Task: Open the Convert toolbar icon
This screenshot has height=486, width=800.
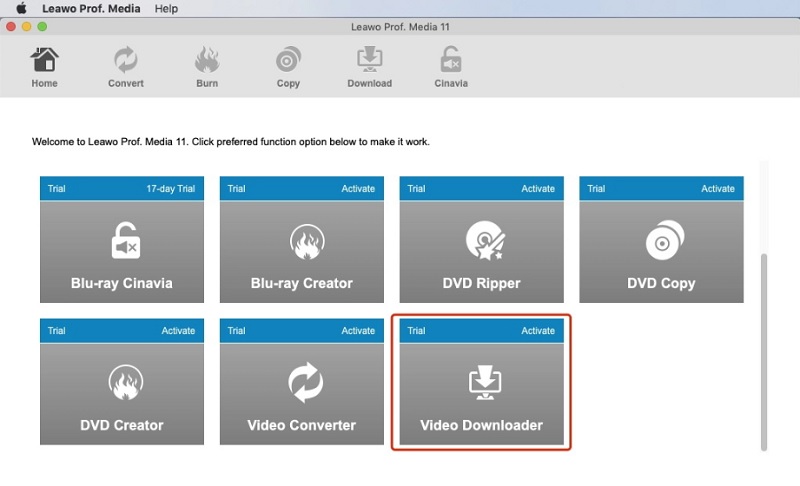Action: (x=126, y=67)
